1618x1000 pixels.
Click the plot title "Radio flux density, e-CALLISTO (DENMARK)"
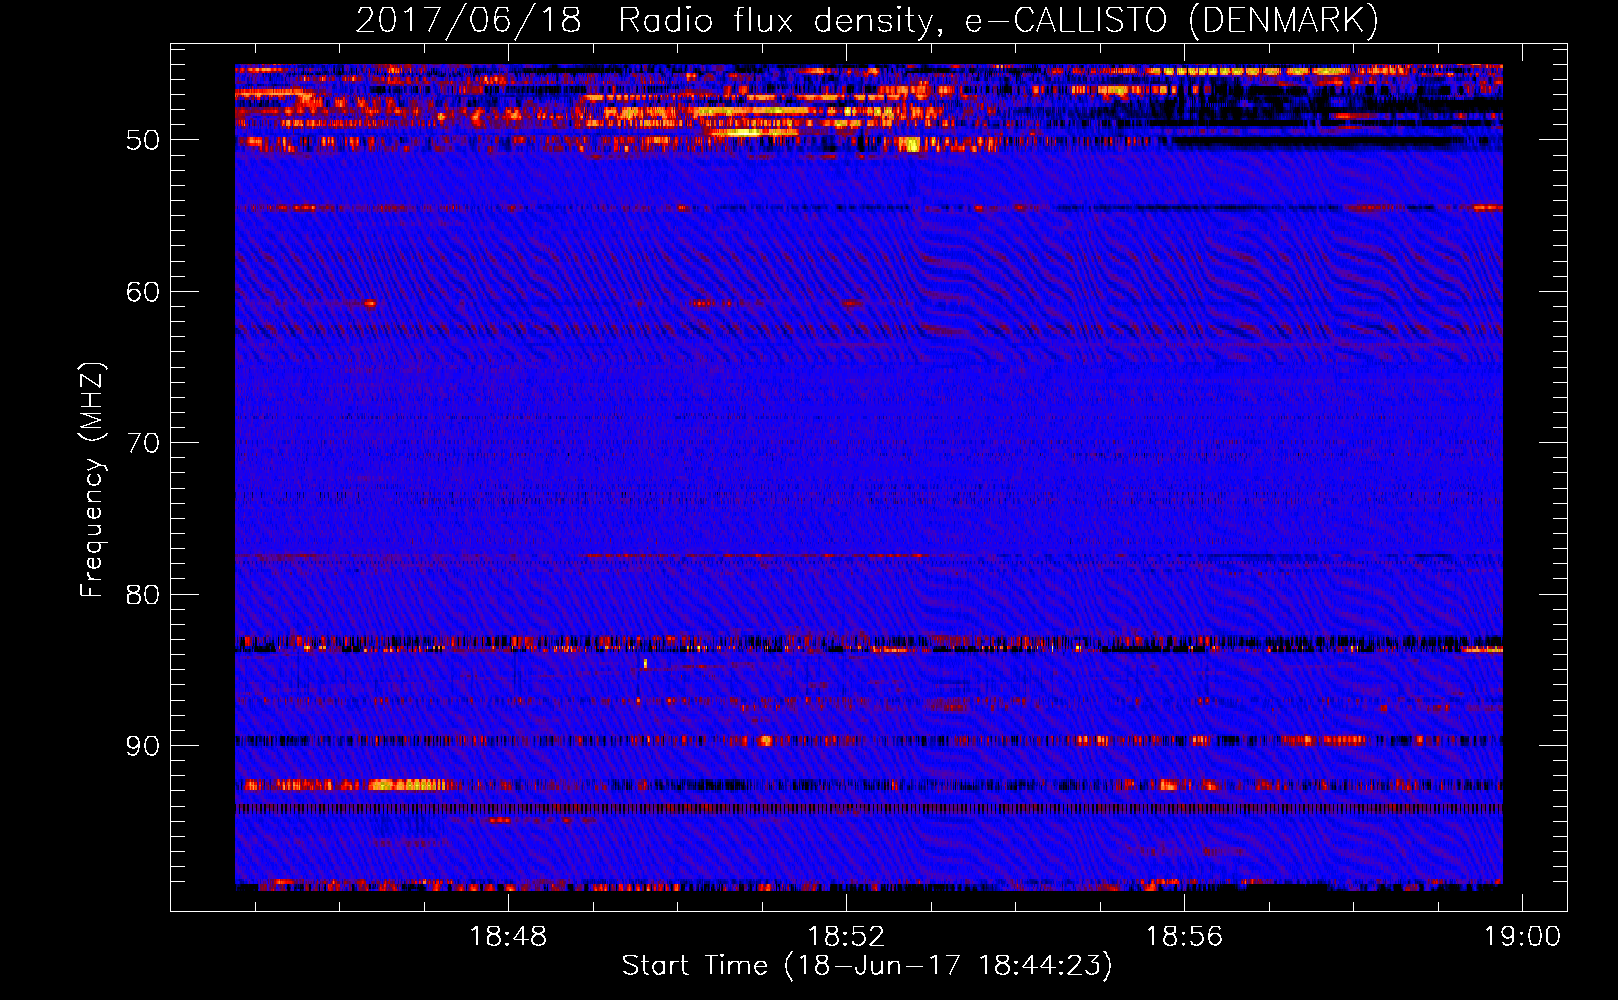pos(998,21)
